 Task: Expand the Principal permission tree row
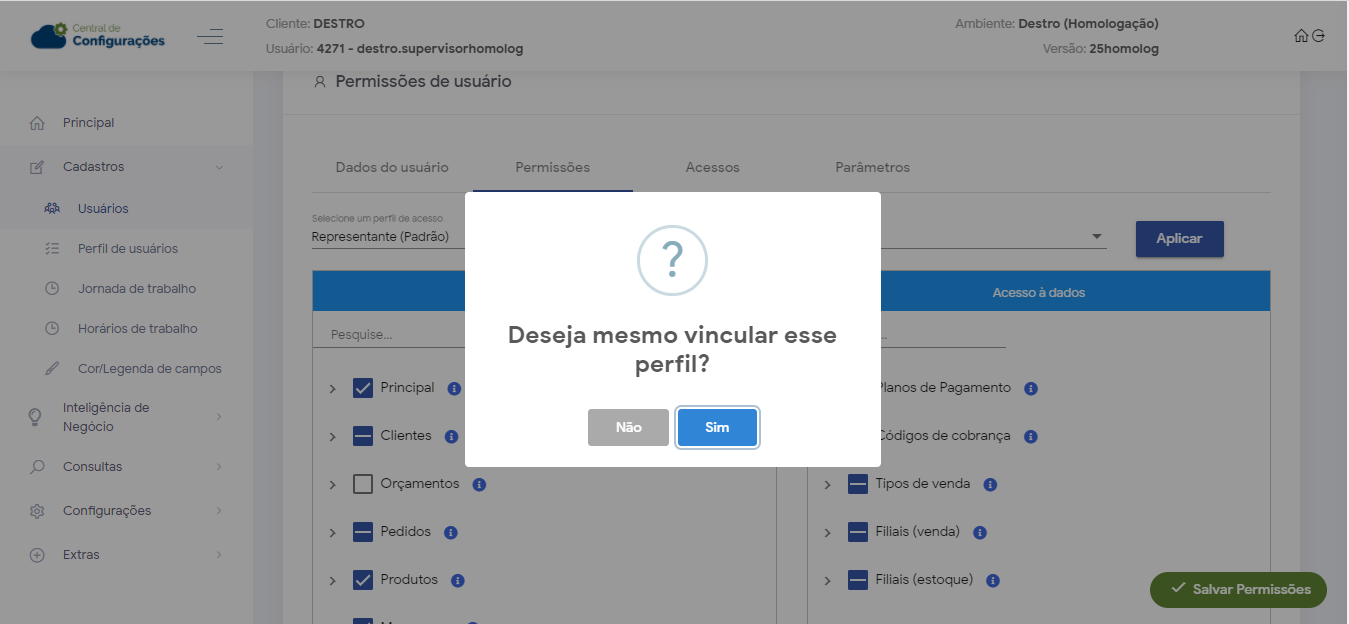point(333,388)
